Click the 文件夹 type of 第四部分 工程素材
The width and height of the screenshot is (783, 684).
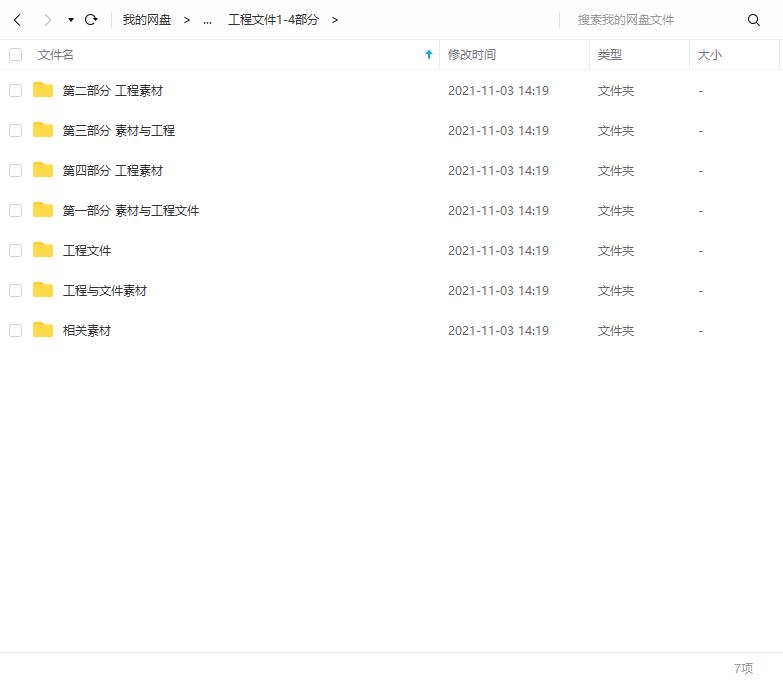(x=616, y=170)
